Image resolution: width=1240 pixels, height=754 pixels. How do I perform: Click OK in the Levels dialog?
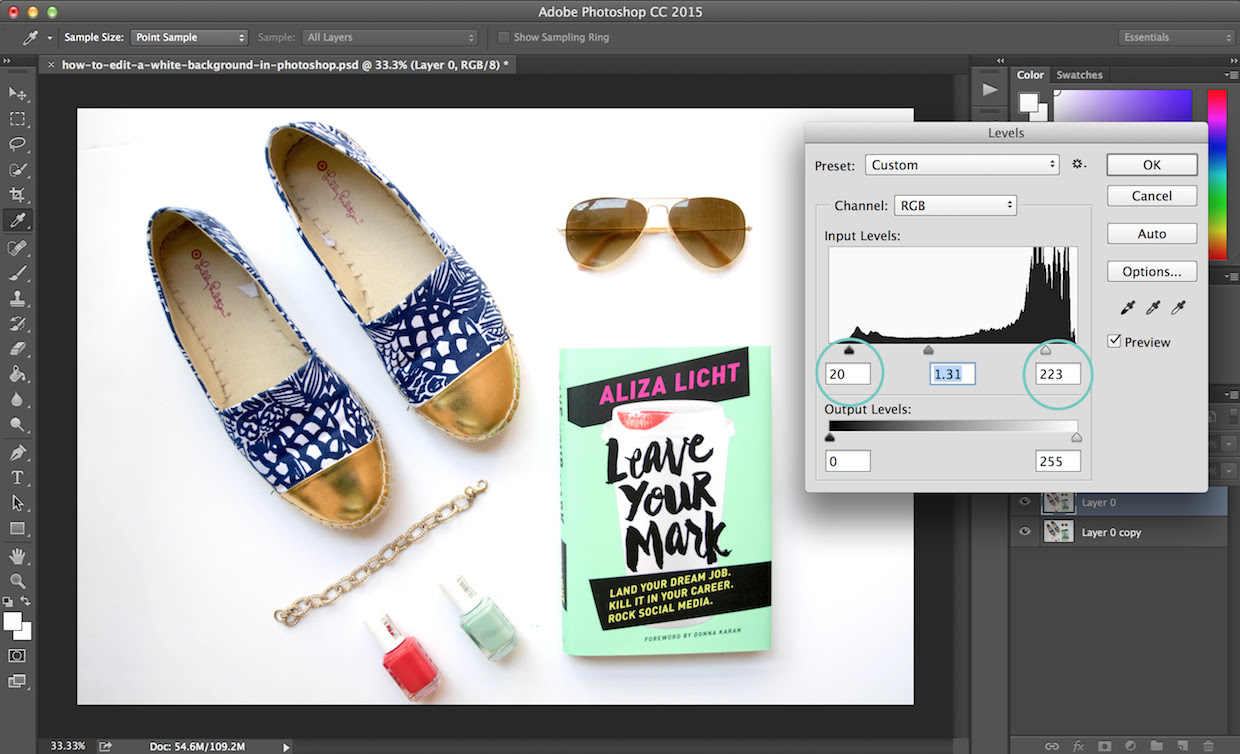click(x=1151, y=165)
